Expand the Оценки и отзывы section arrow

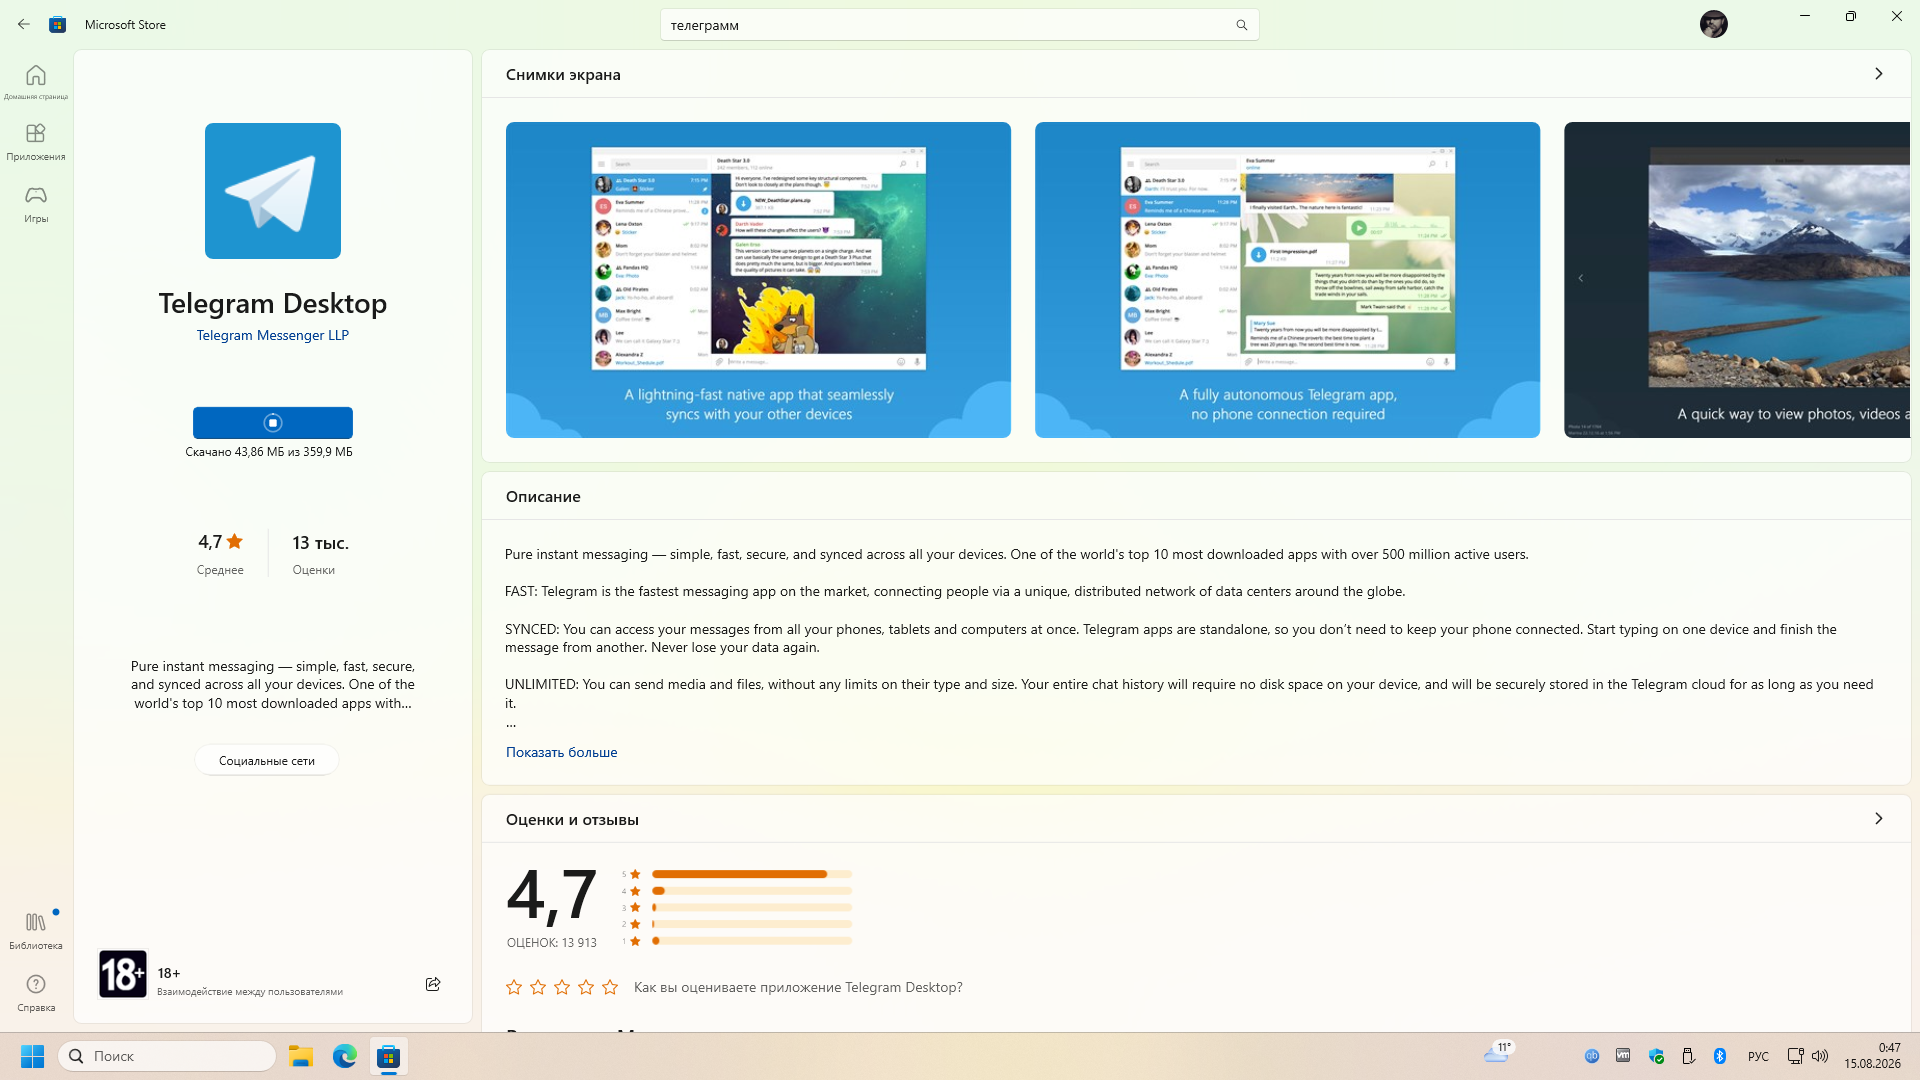click(1879, 819)
